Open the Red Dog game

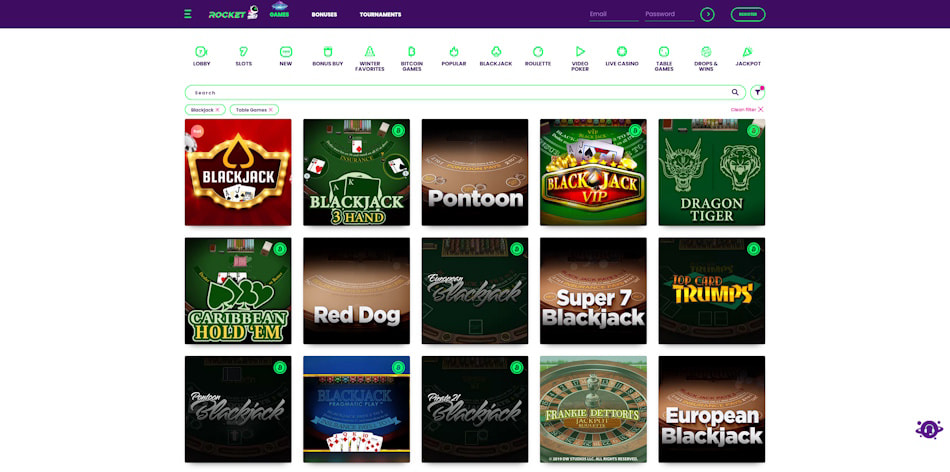(356, 291)
